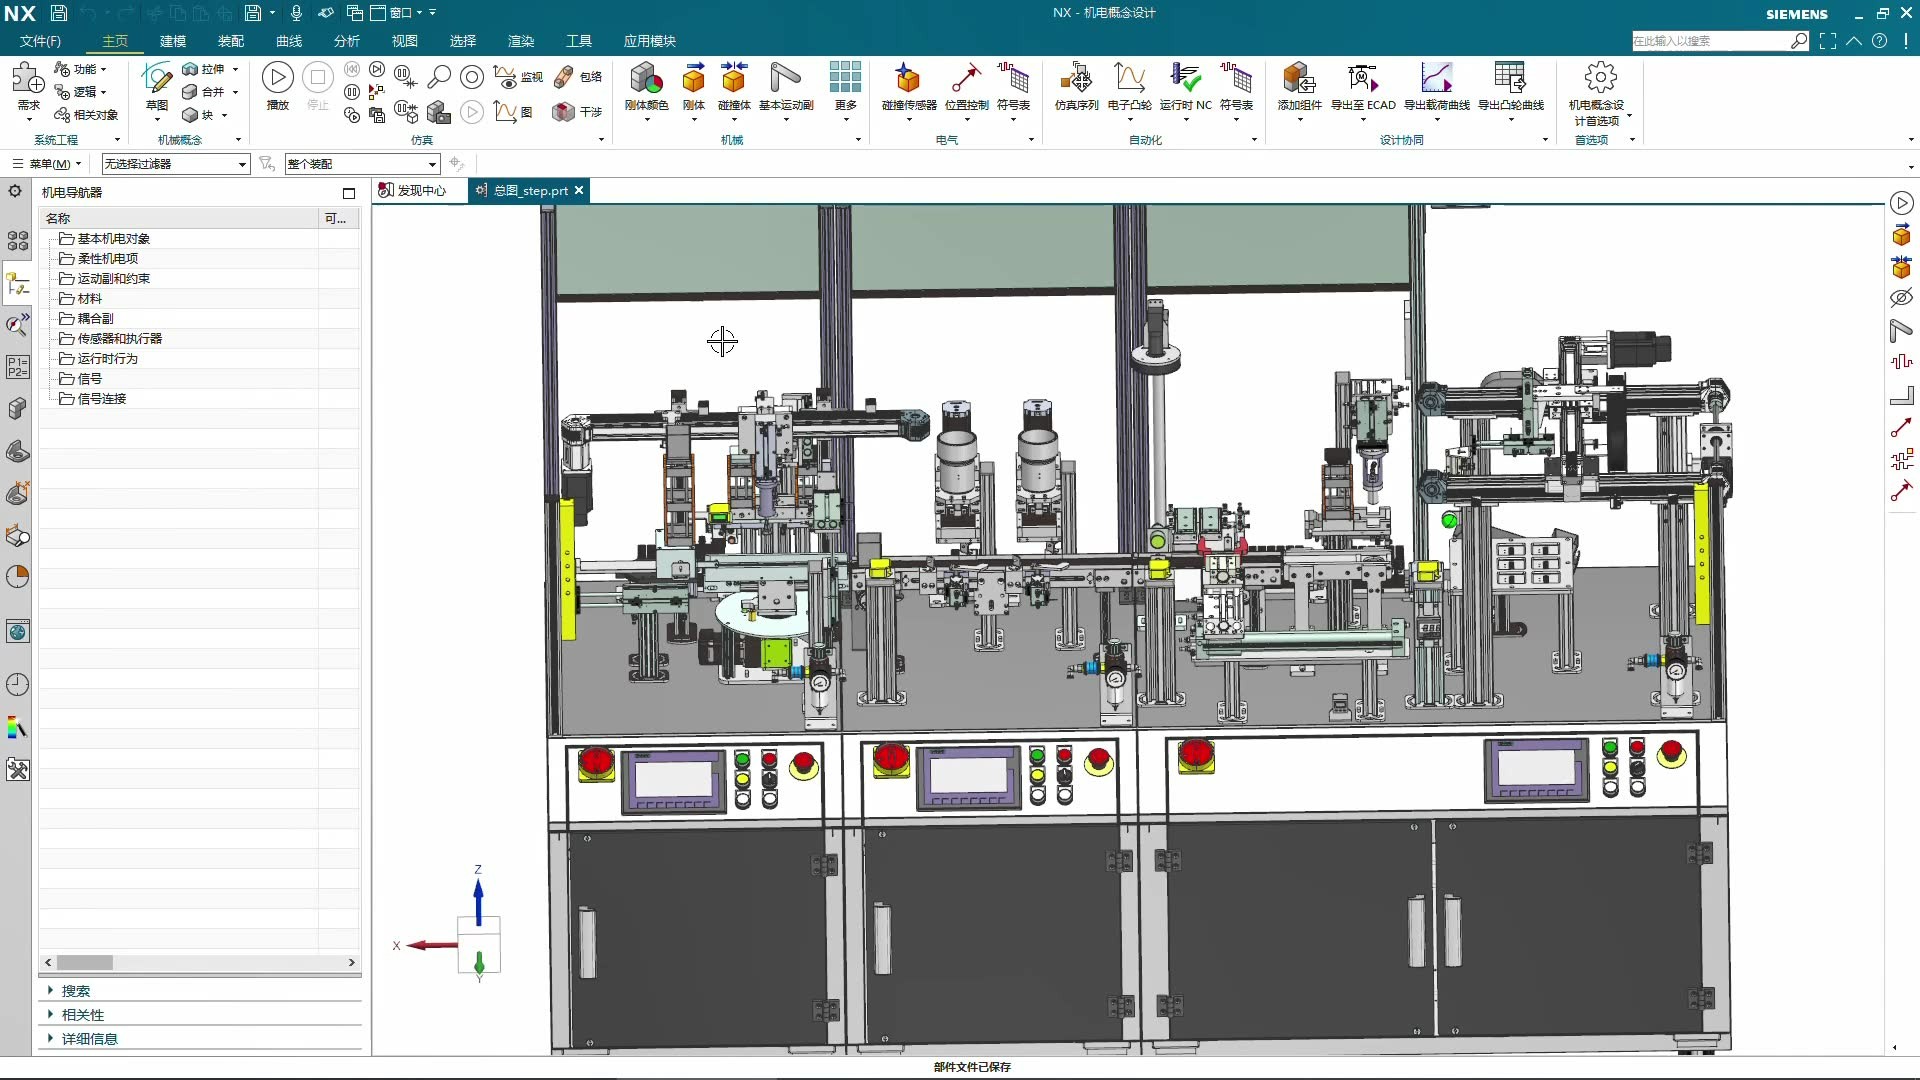1920x1080 pixels.
Task: Click the Position Control (位置控制) icon
Action: [x=966, y=79]
